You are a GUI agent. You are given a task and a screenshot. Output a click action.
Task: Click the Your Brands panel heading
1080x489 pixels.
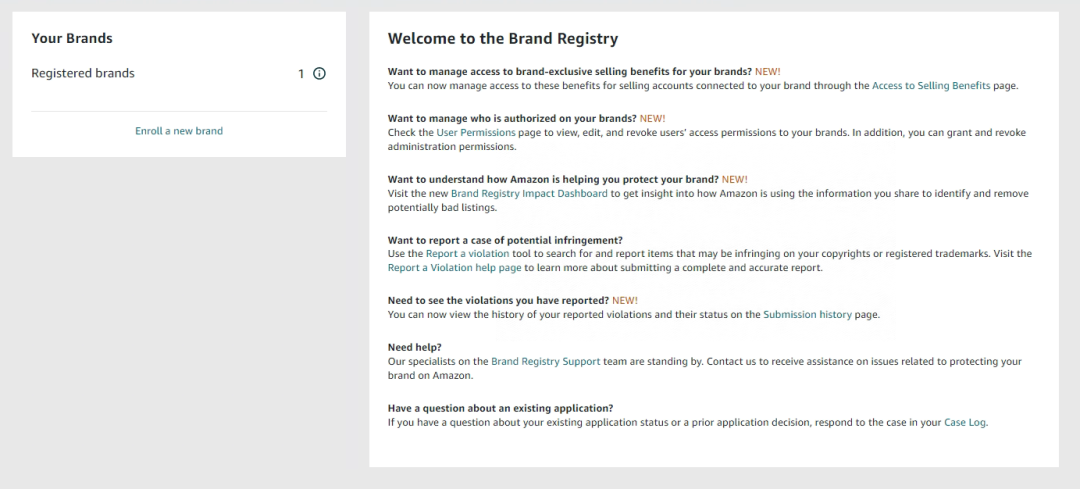(72, 39)
